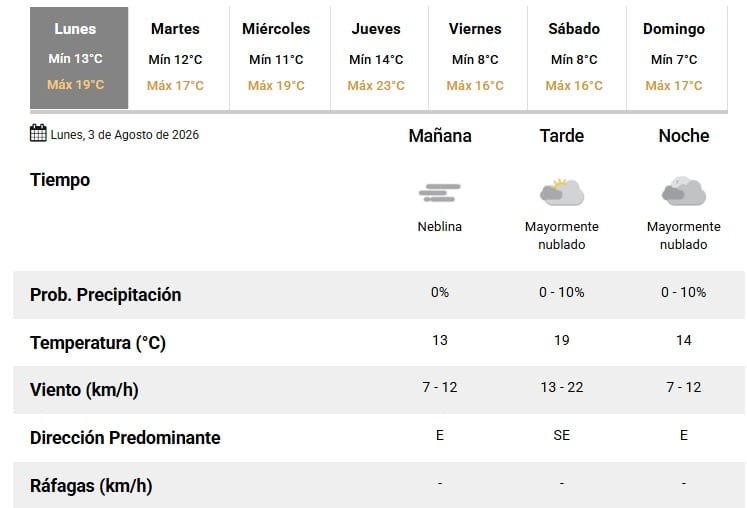Click the Tarde mostly cloudy sun icon
Image resolution: width=747 pixels, height=508 pixels.
(x=562, y=192)
